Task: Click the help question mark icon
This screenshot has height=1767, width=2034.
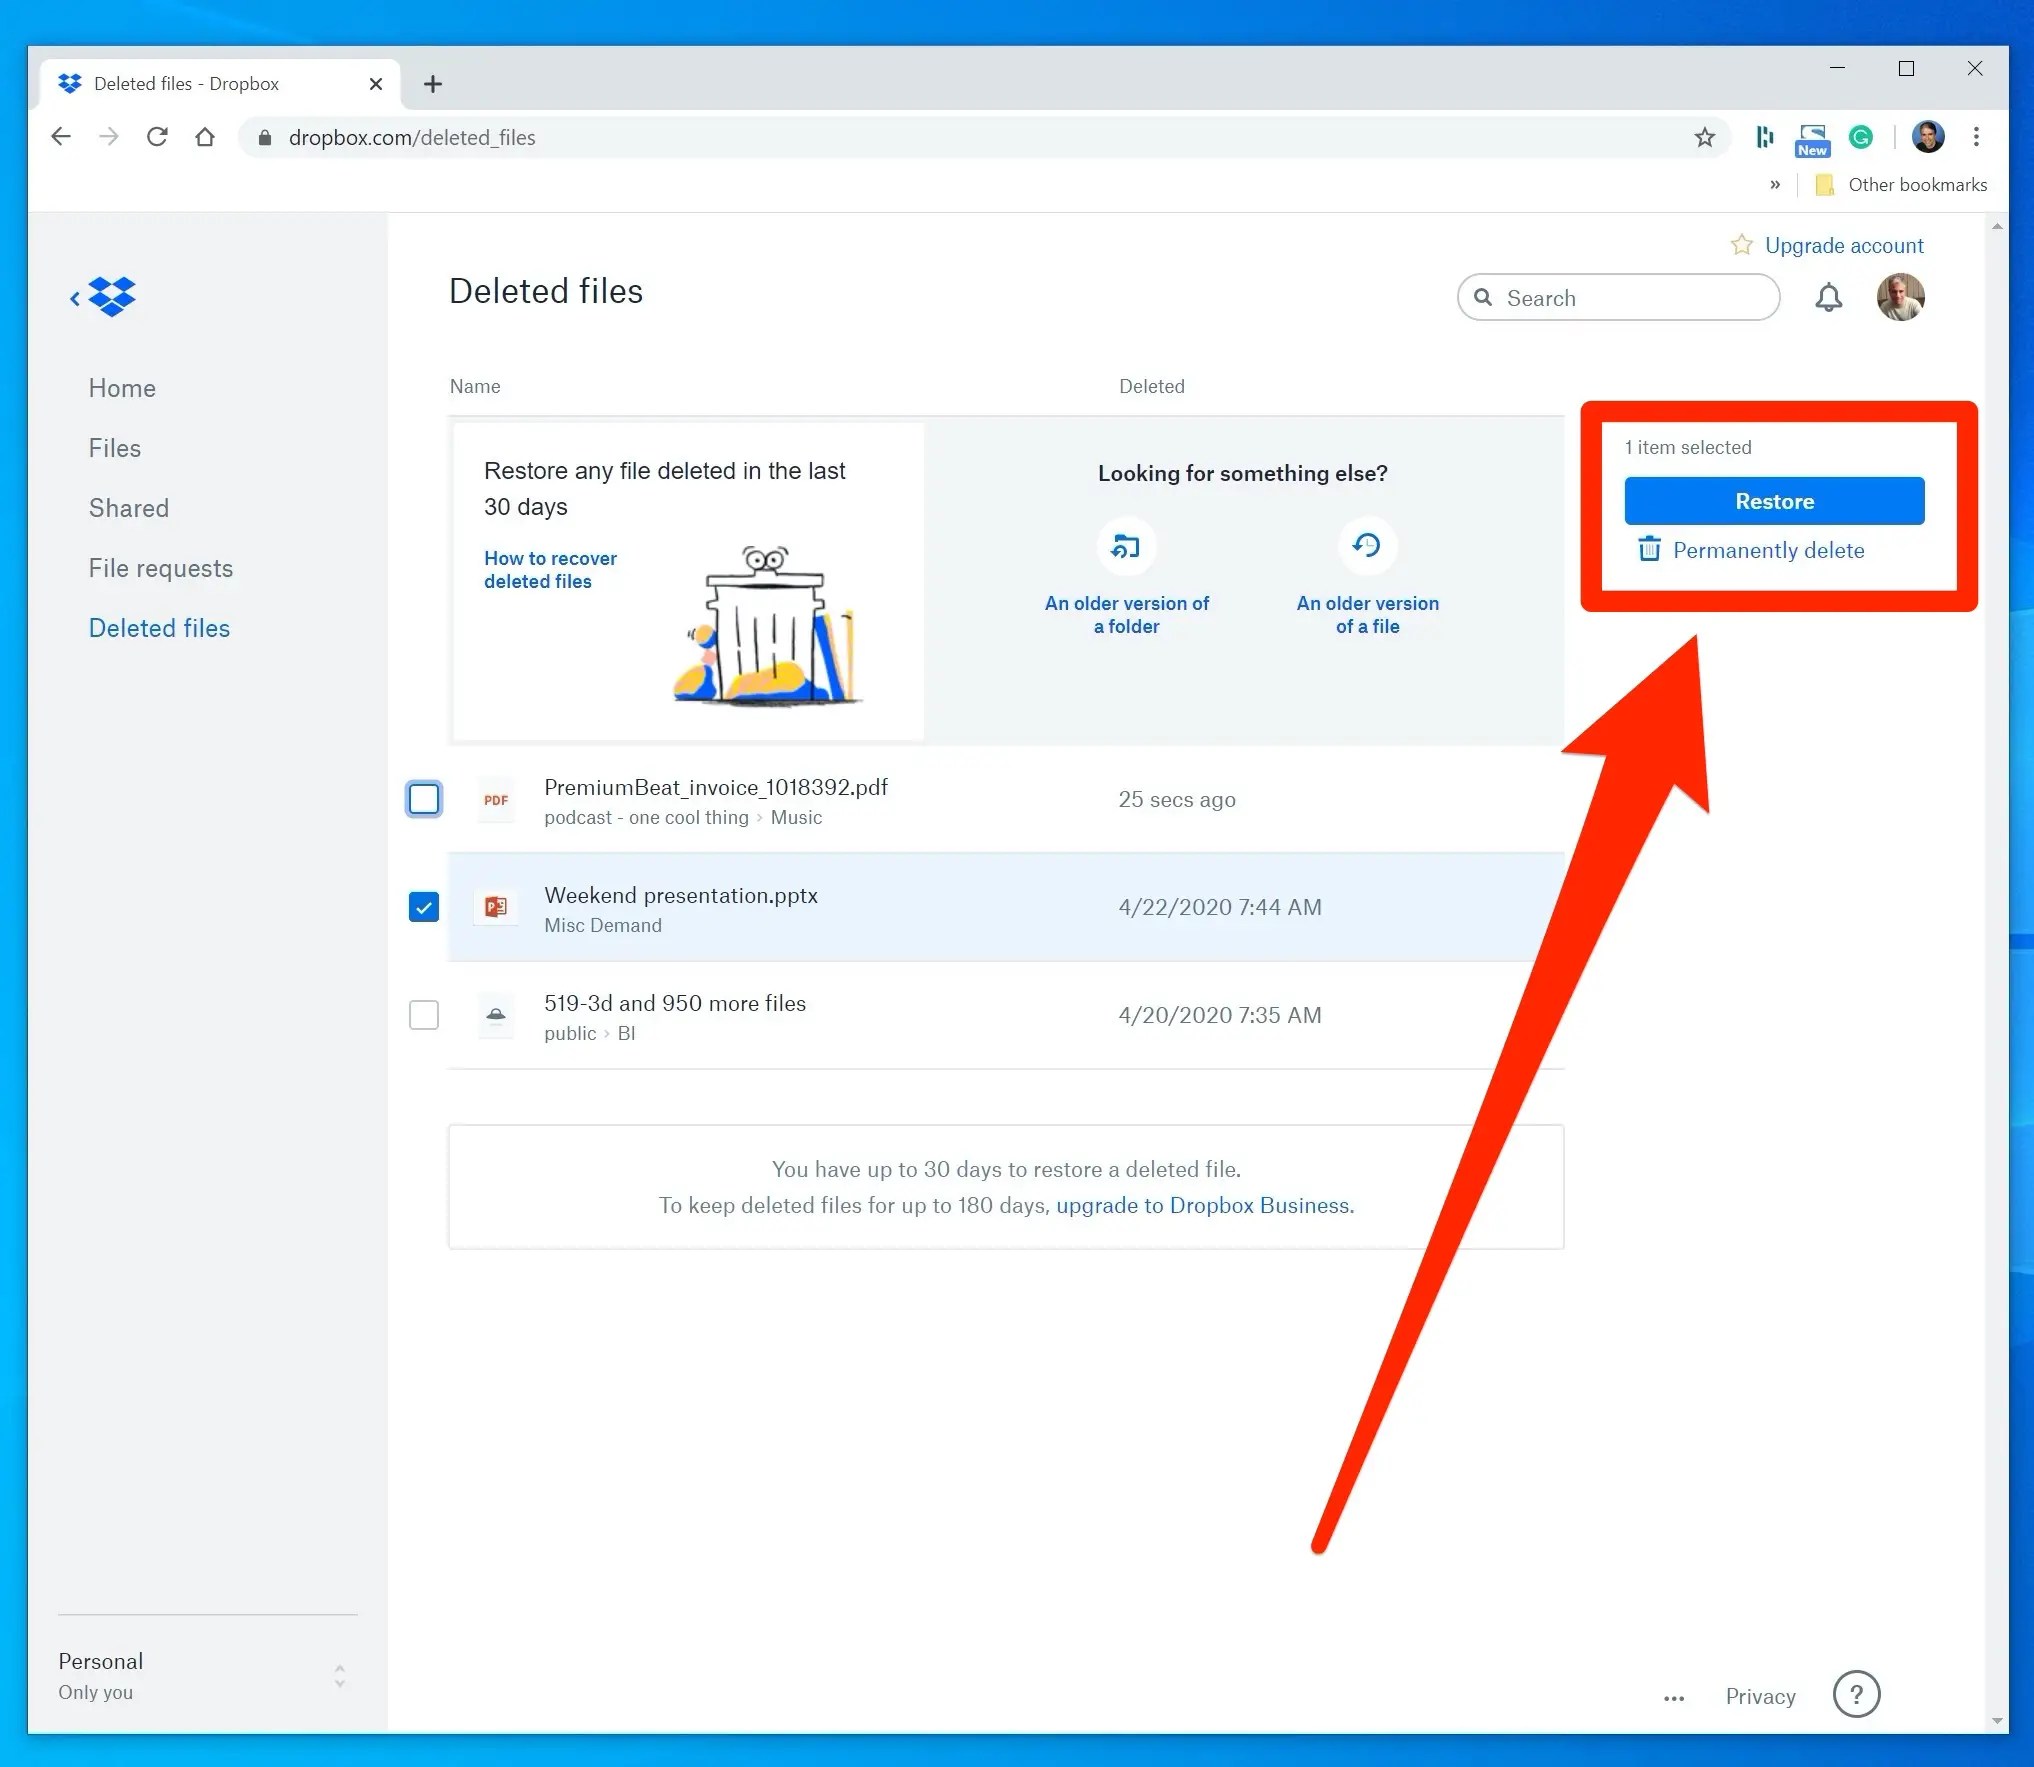Action: [1856, 1694]
